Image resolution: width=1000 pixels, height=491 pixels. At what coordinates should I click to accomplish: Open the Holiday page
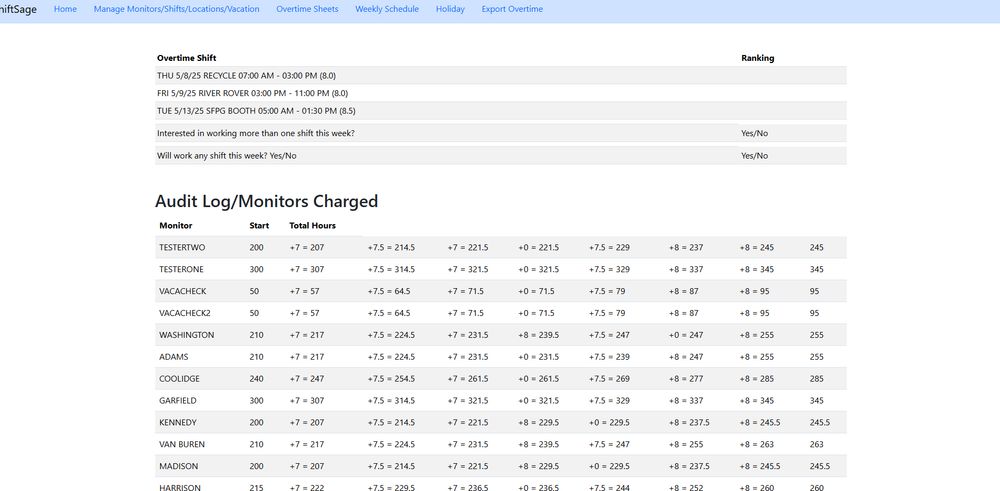pos(450,9)
